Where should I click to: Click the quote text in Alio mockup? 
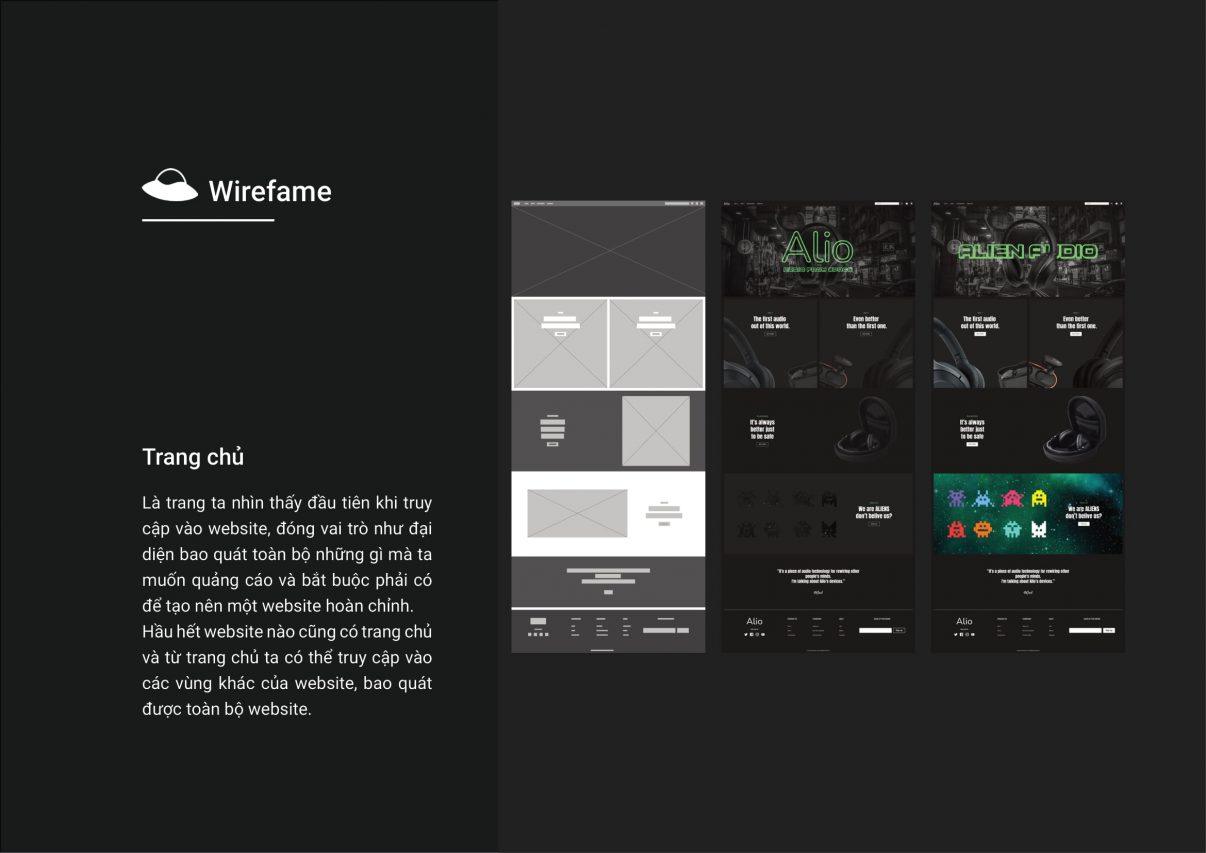[x=818, y=576]
